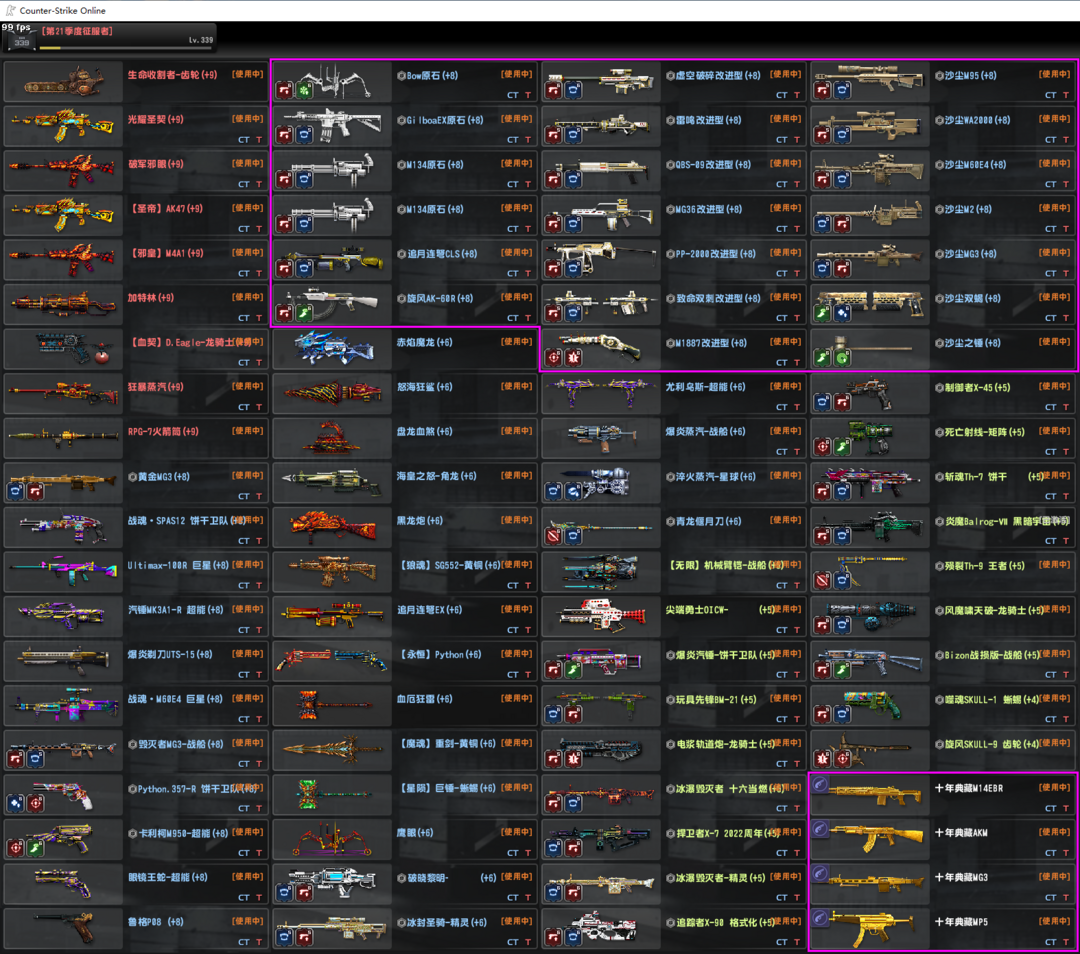Click the crosshair icon on 旋风SKULL-9 齿轮
This screenshot has width=1080, height=954.
[842, 759]
